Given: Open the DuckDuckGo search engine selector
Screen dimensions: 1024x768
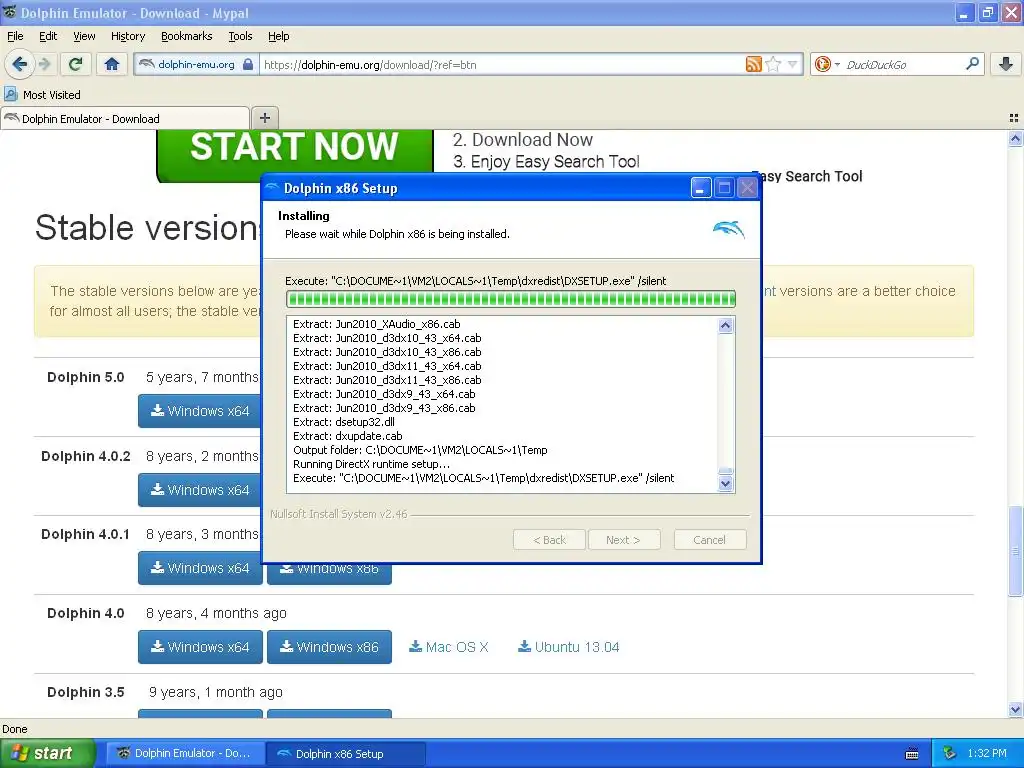Looking at the screenshot, I should [827, 64].
